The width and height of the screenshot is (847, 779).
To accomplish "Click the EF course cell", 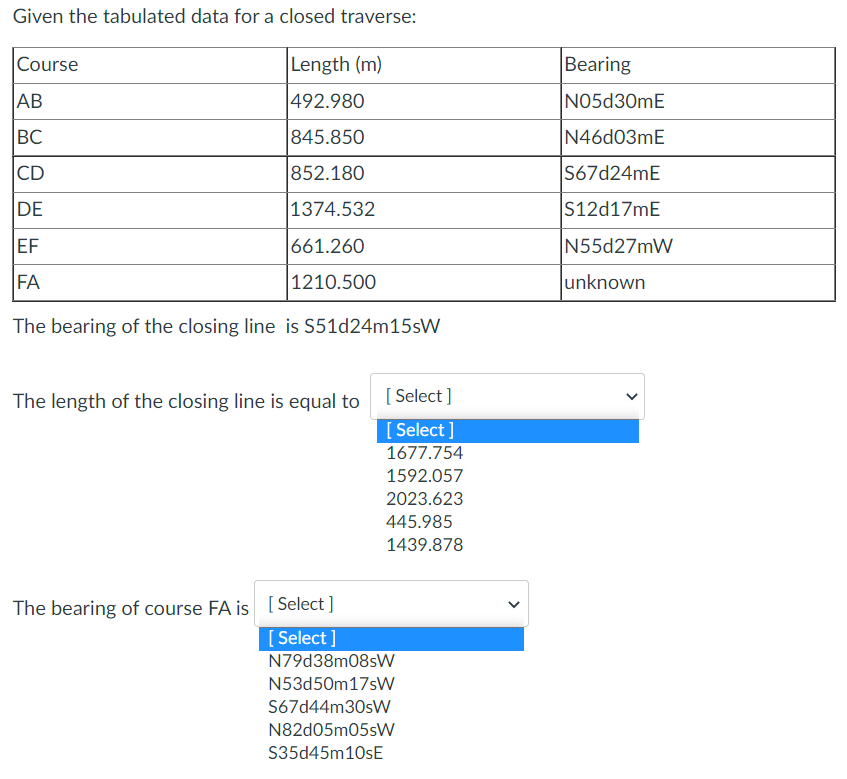I will [150, 246].
